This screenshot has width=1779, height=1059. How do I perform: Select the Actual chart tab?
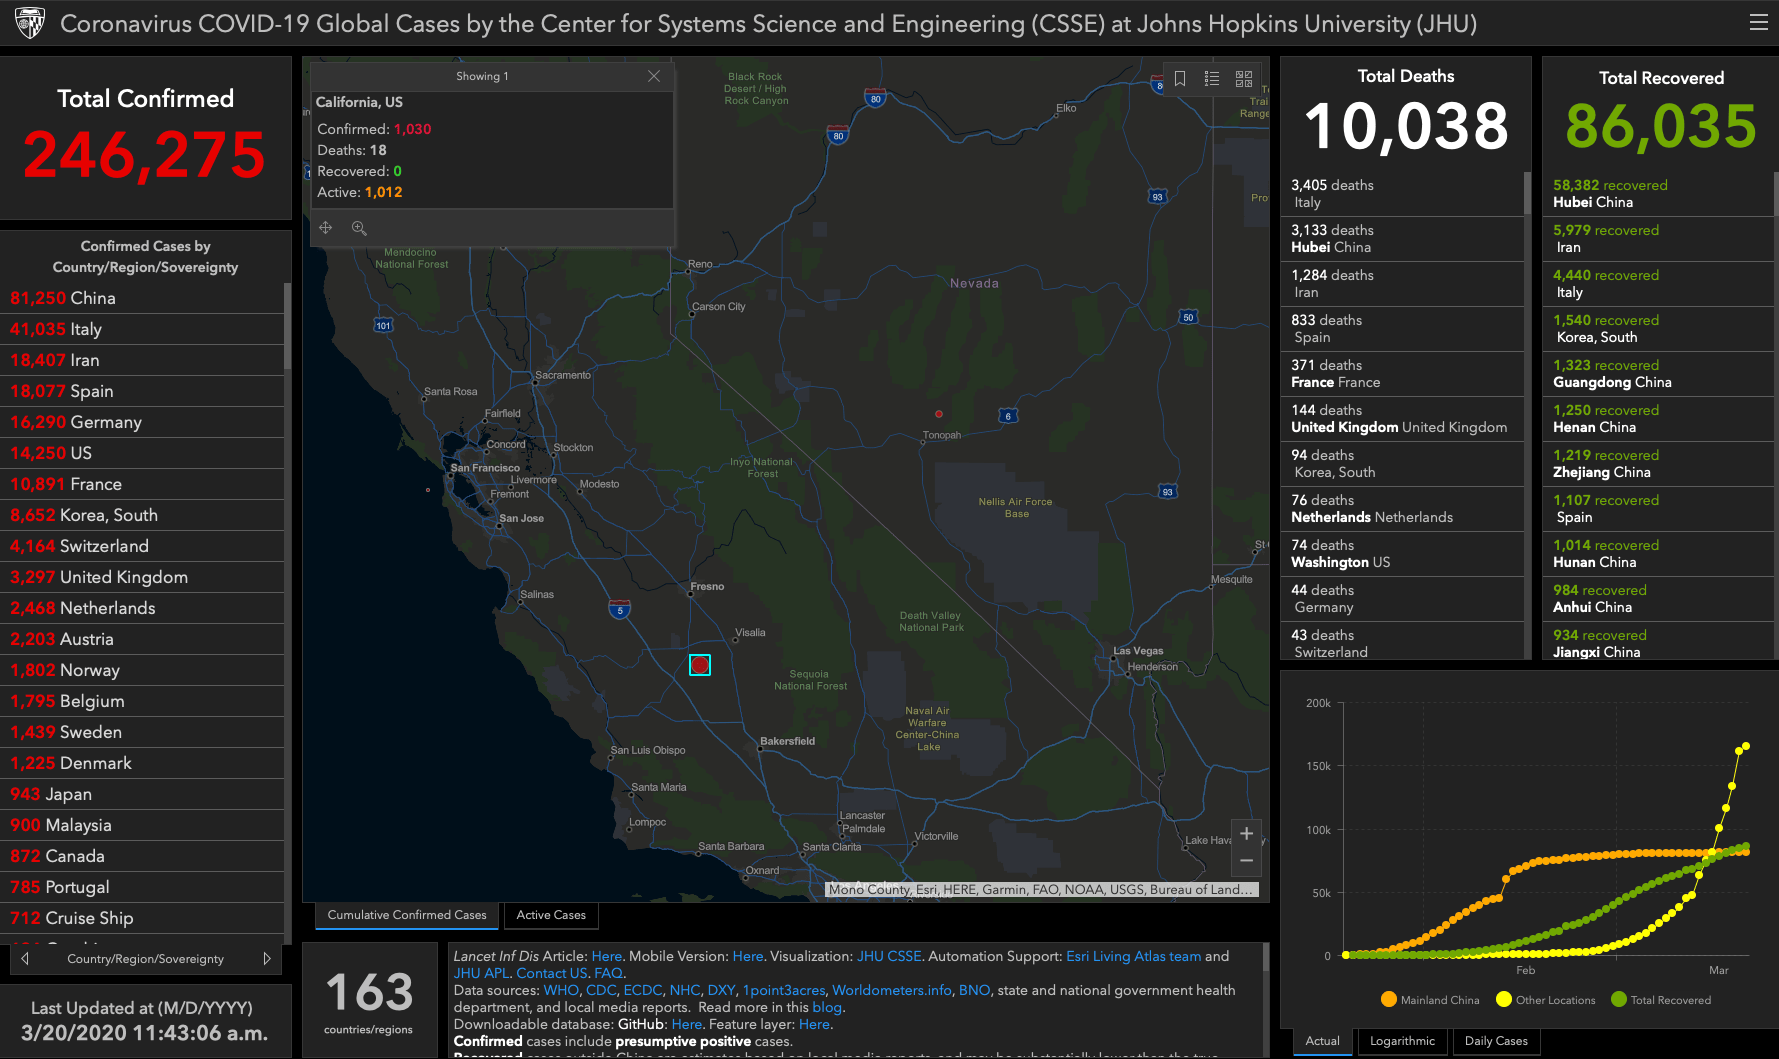tap(1322, 1041)
